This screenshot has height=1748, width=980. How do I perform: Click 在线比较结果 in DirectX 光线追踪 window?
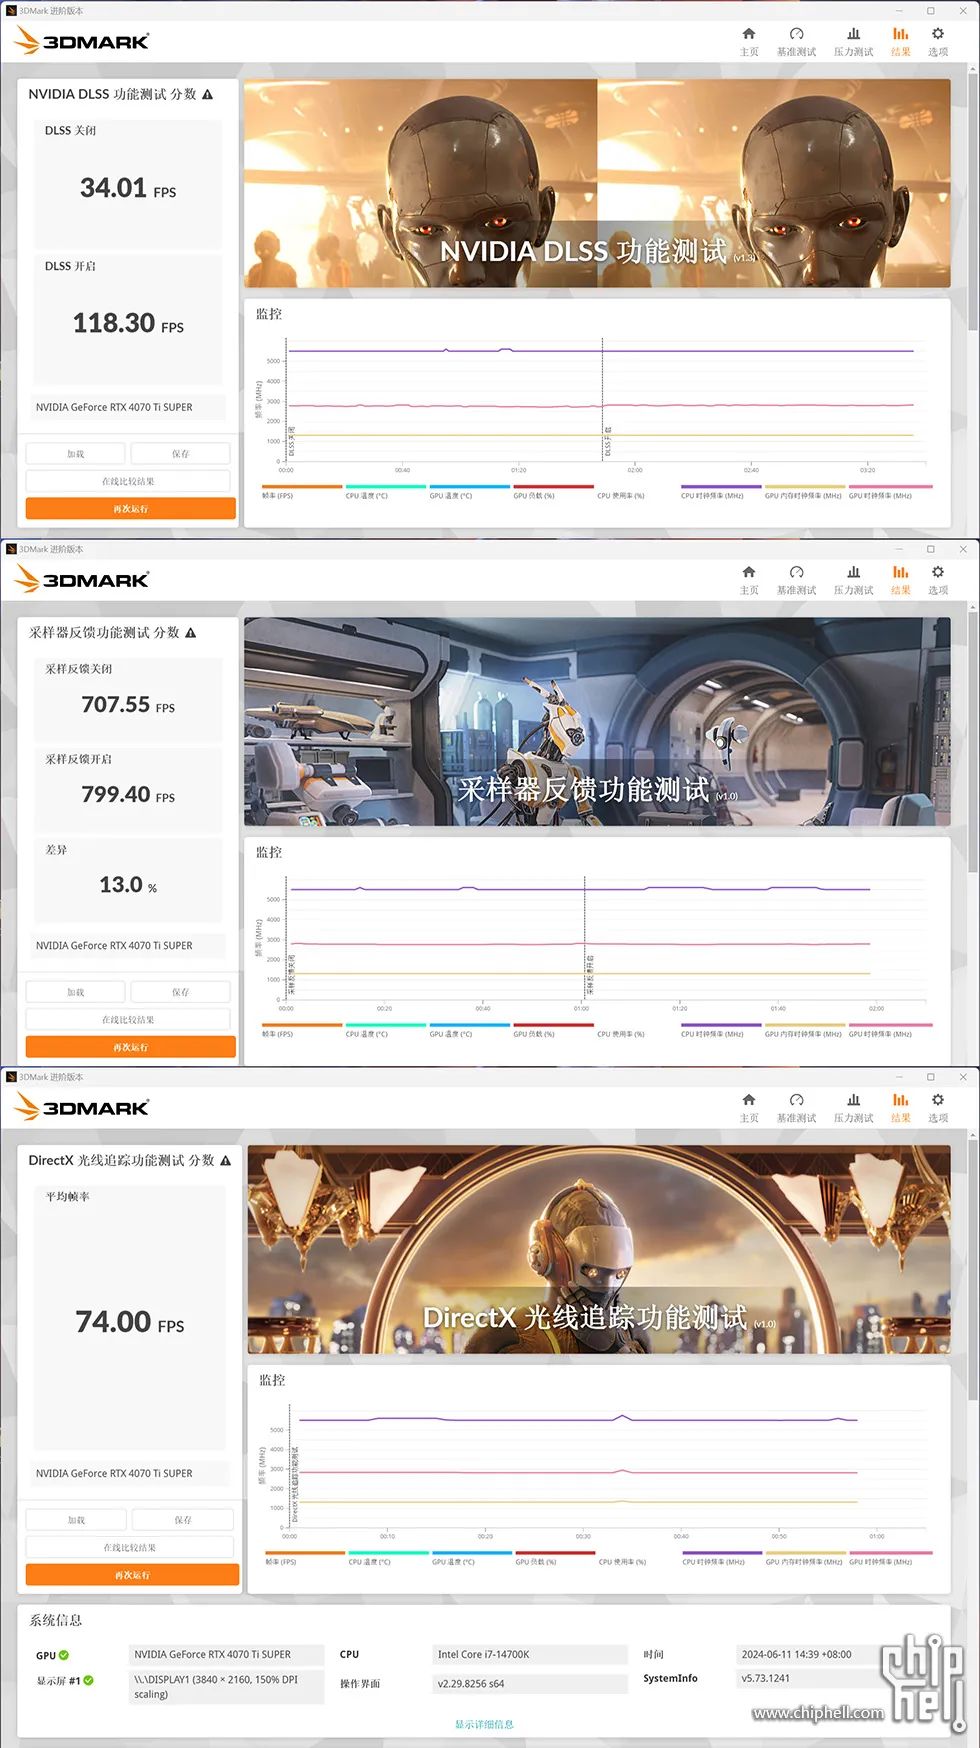pyautogui.click(x=130, y=1547)
